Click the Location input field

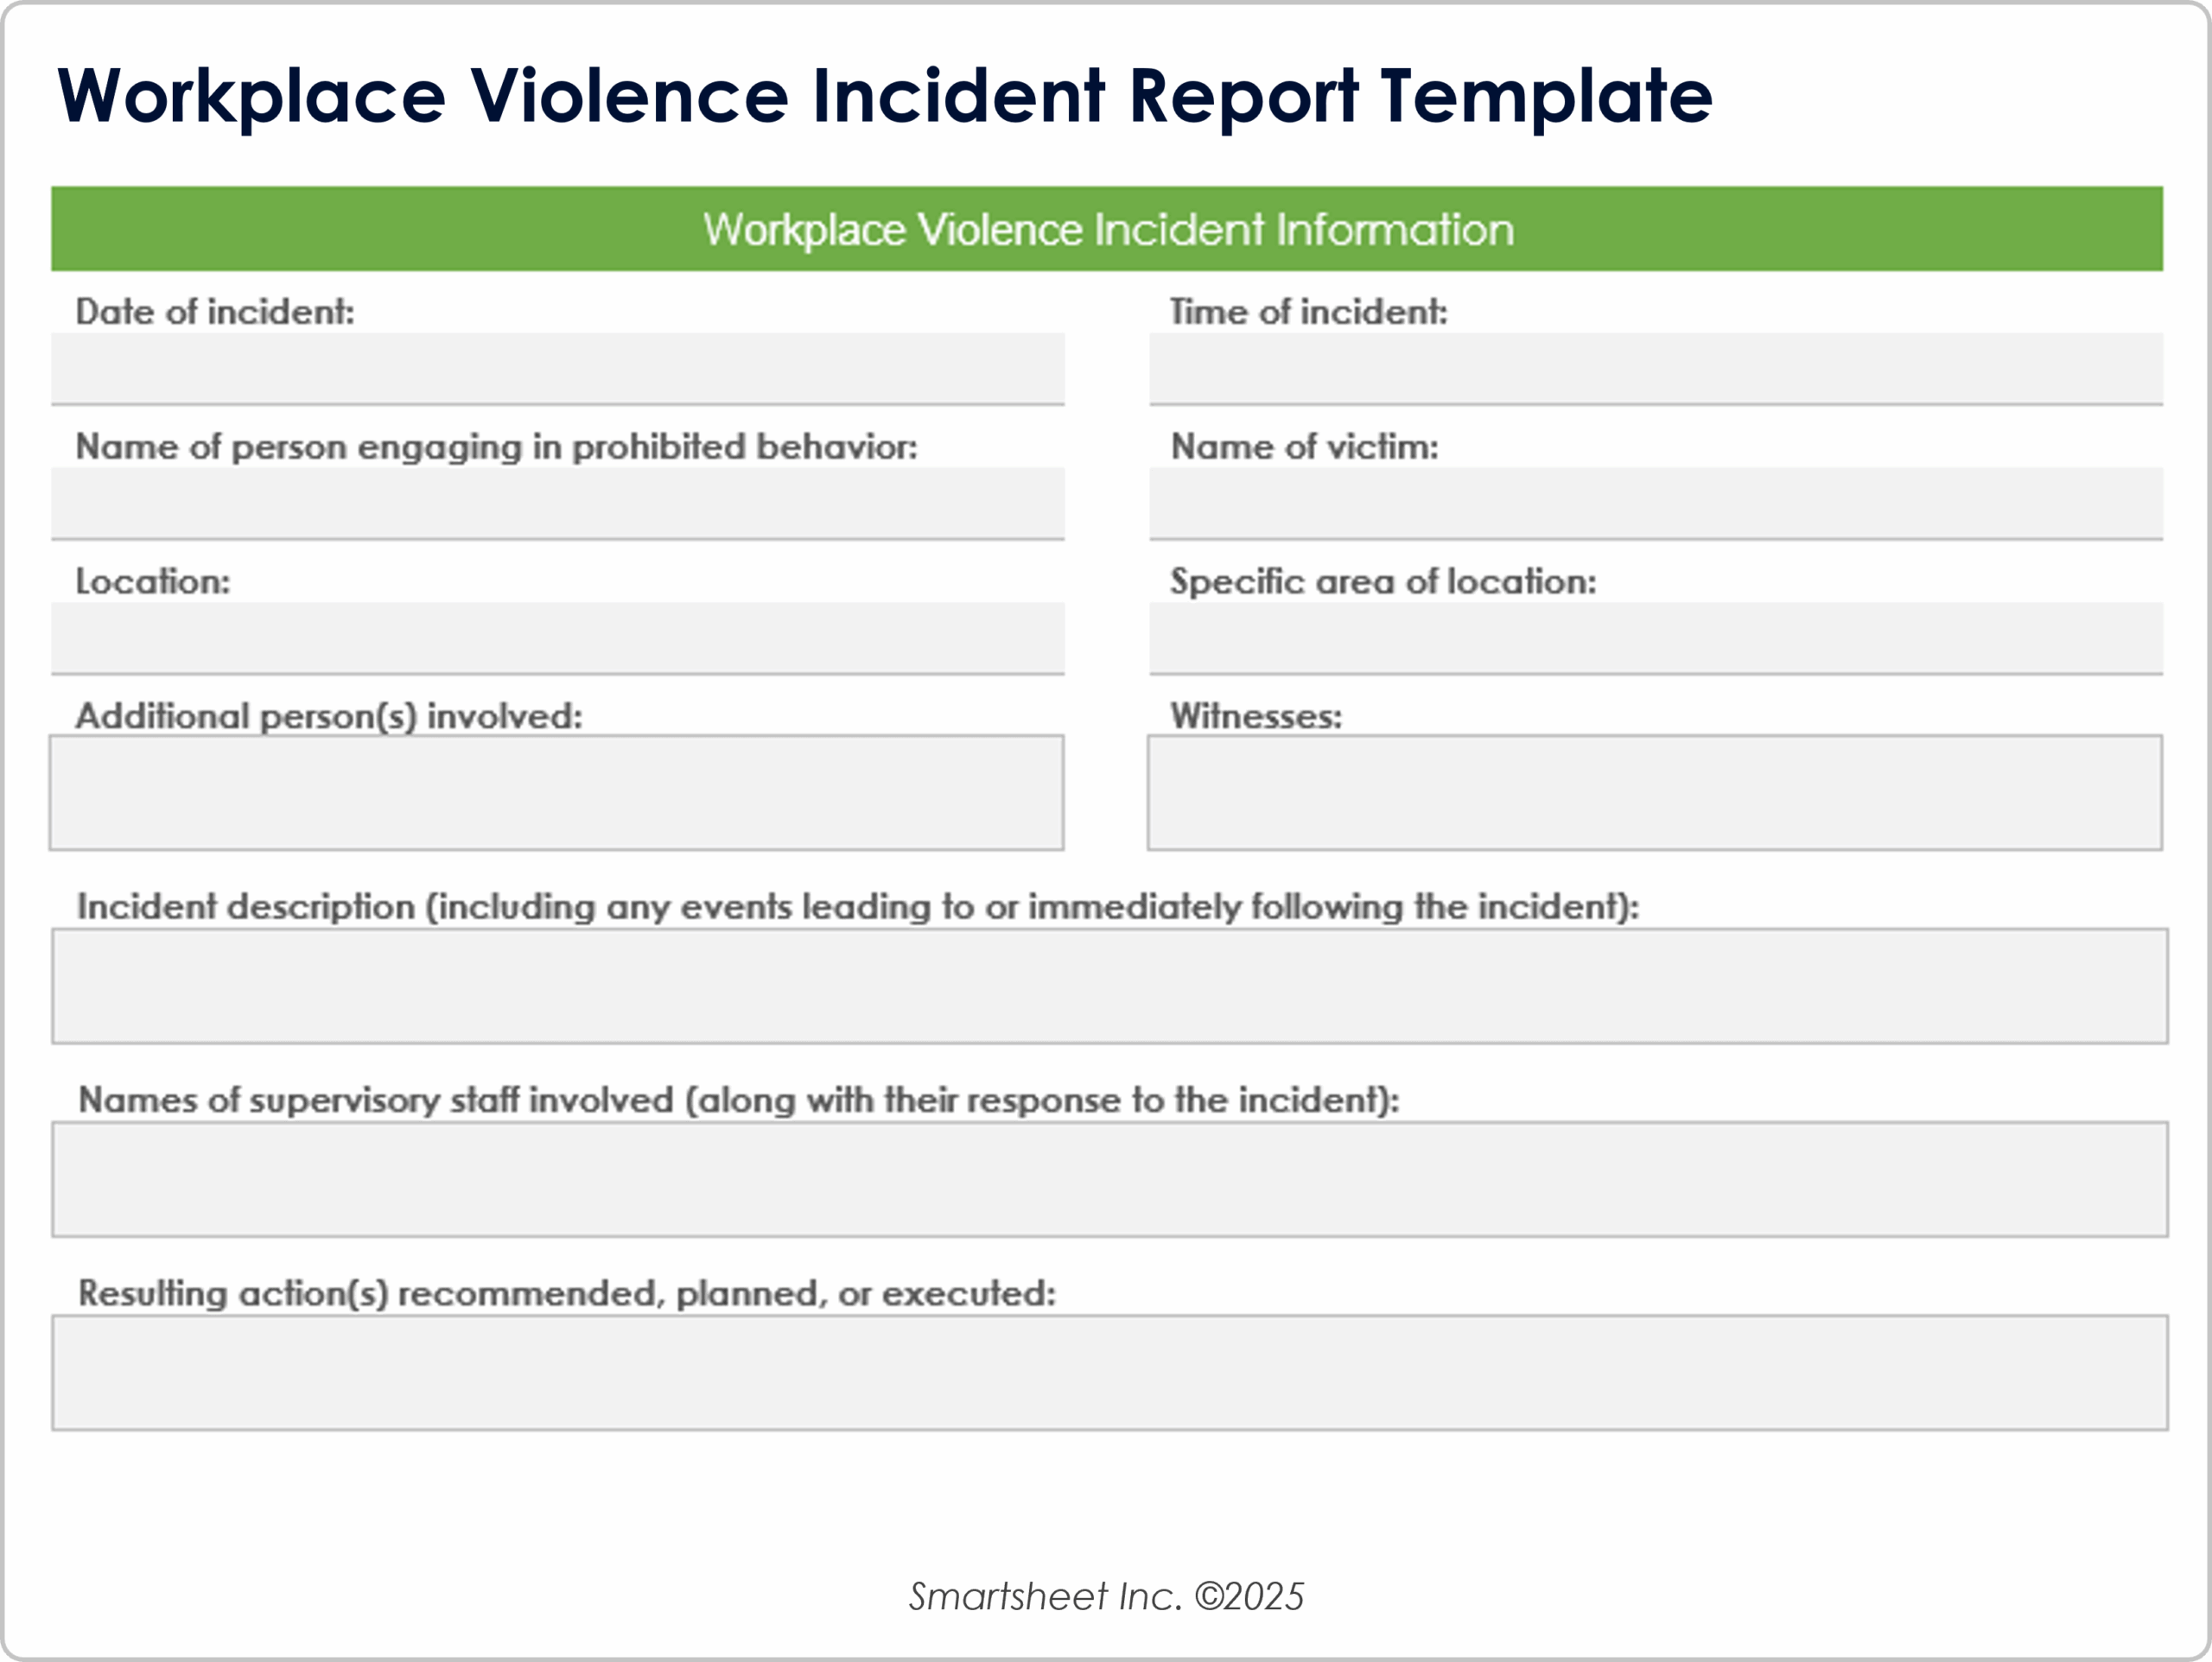(x=557, y=637)
